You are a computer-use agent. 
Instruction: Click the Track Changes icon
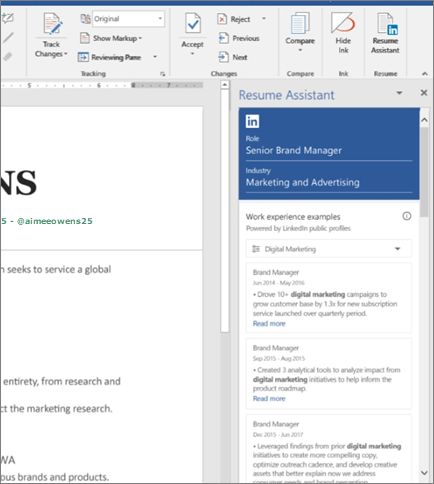click(x=52, y=24)
